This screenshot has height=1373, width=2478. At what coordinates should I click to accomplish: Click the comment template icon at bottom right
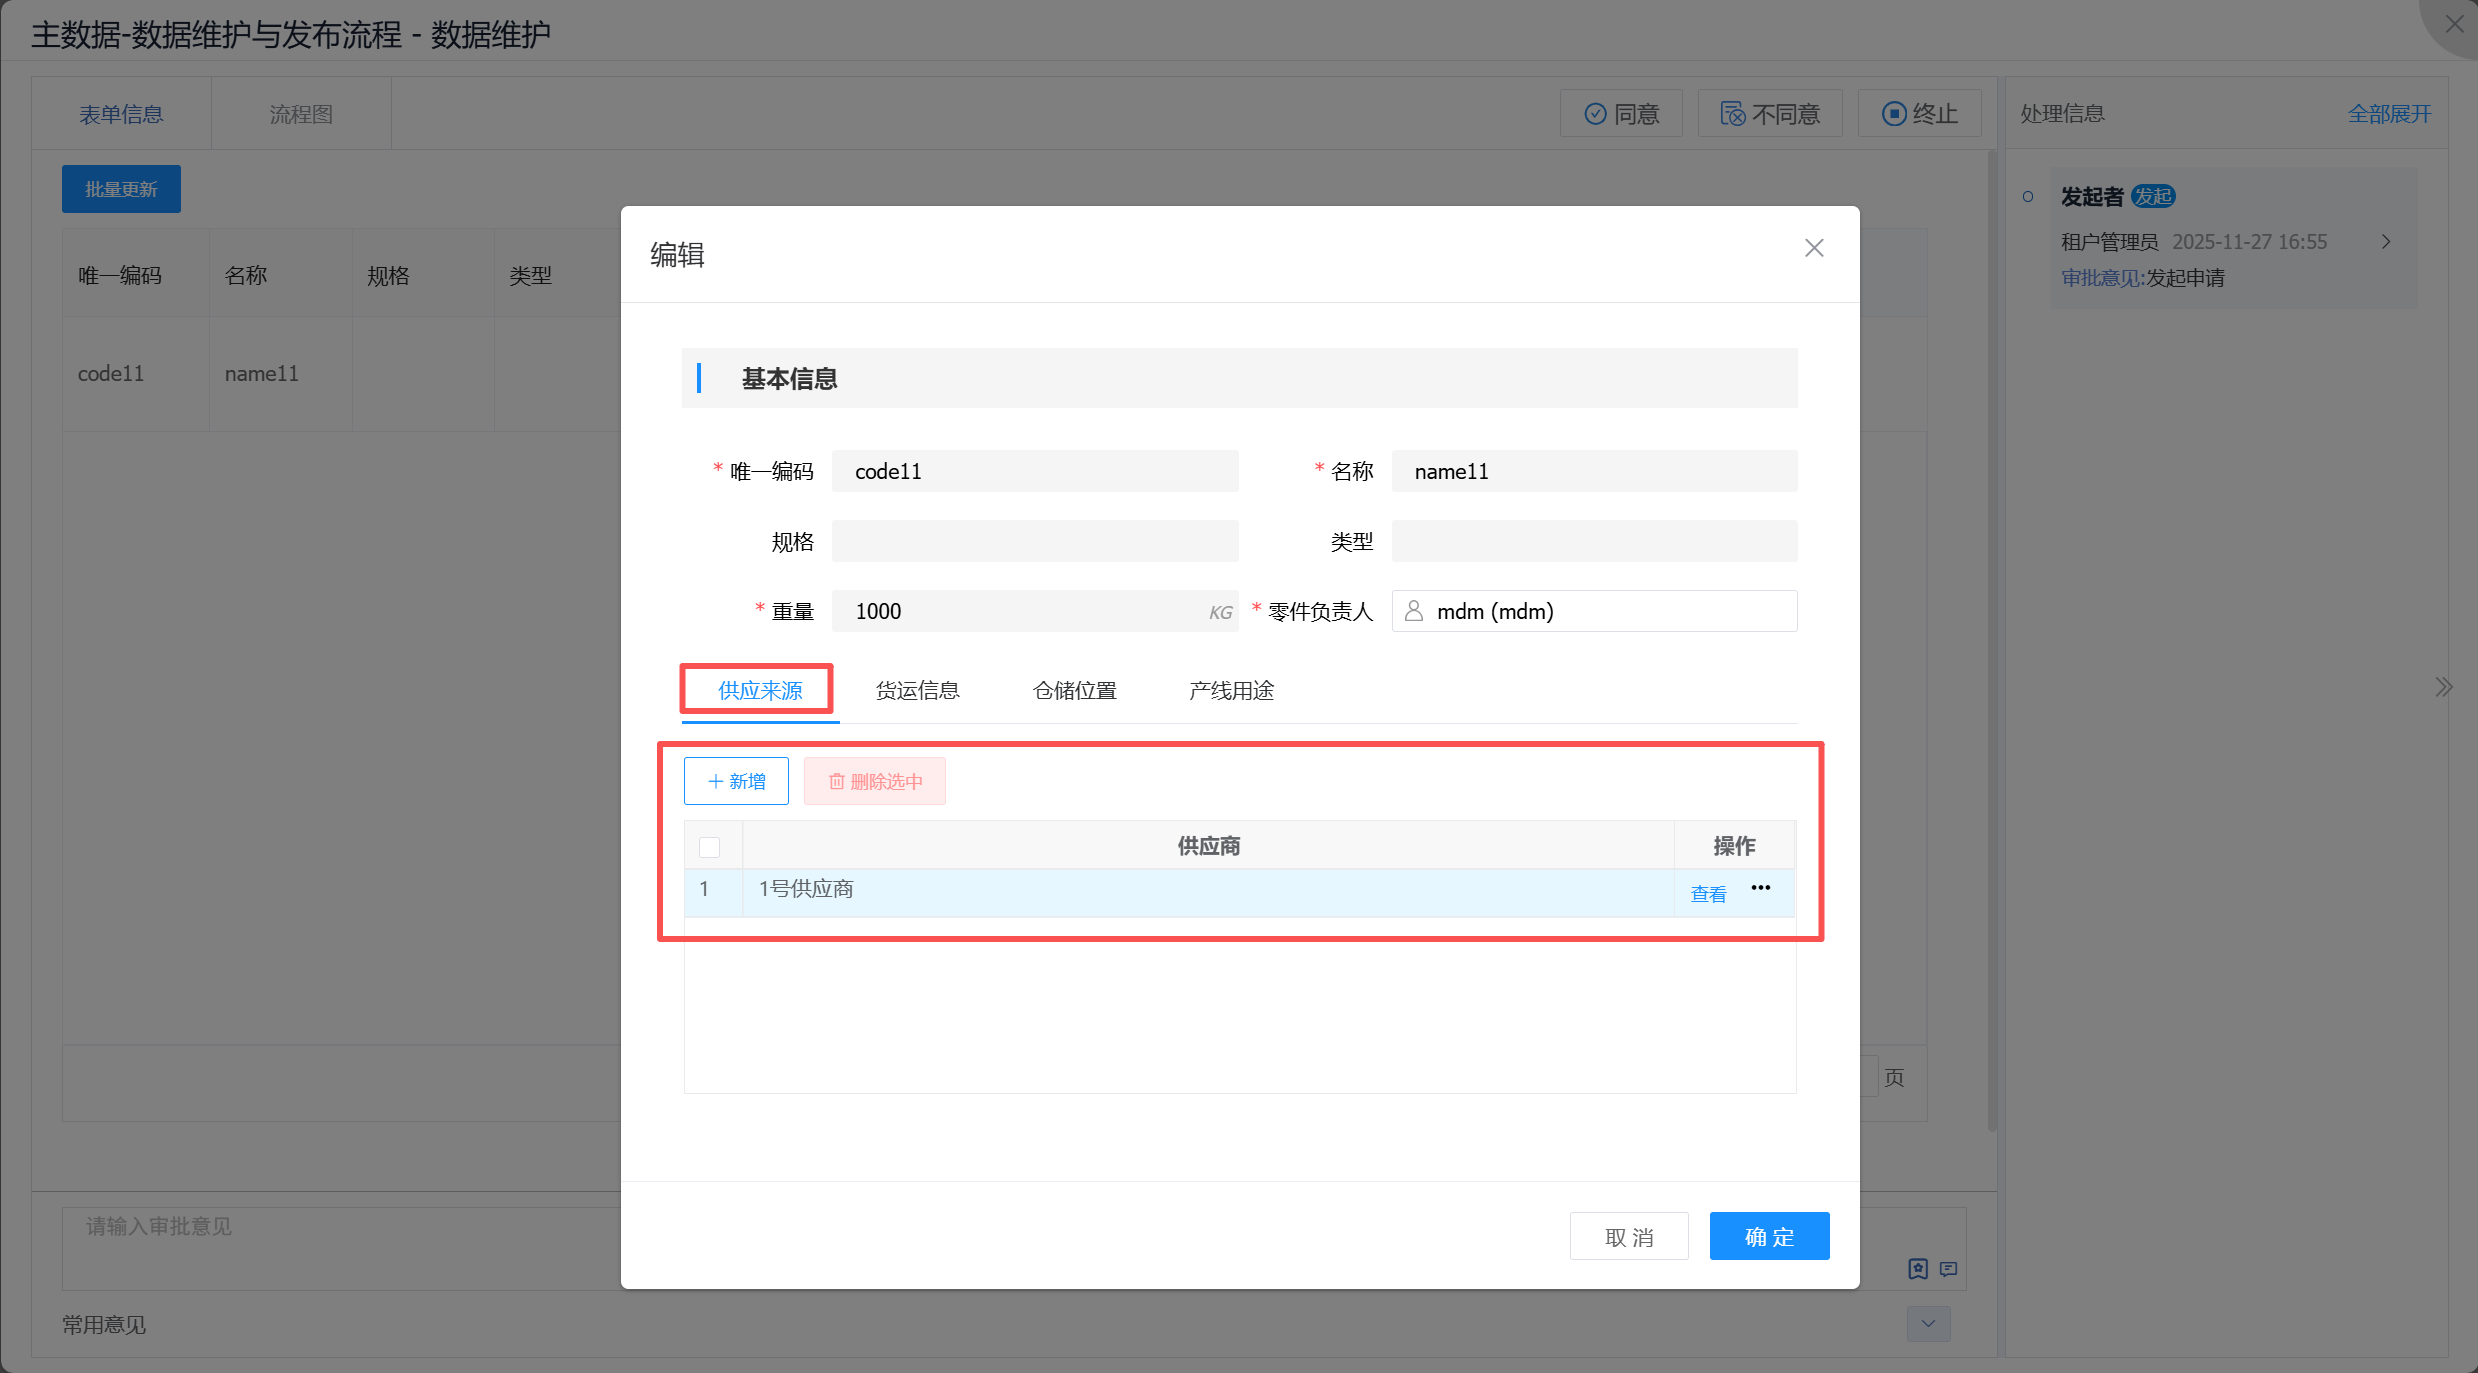[x=1948, y=1269]
